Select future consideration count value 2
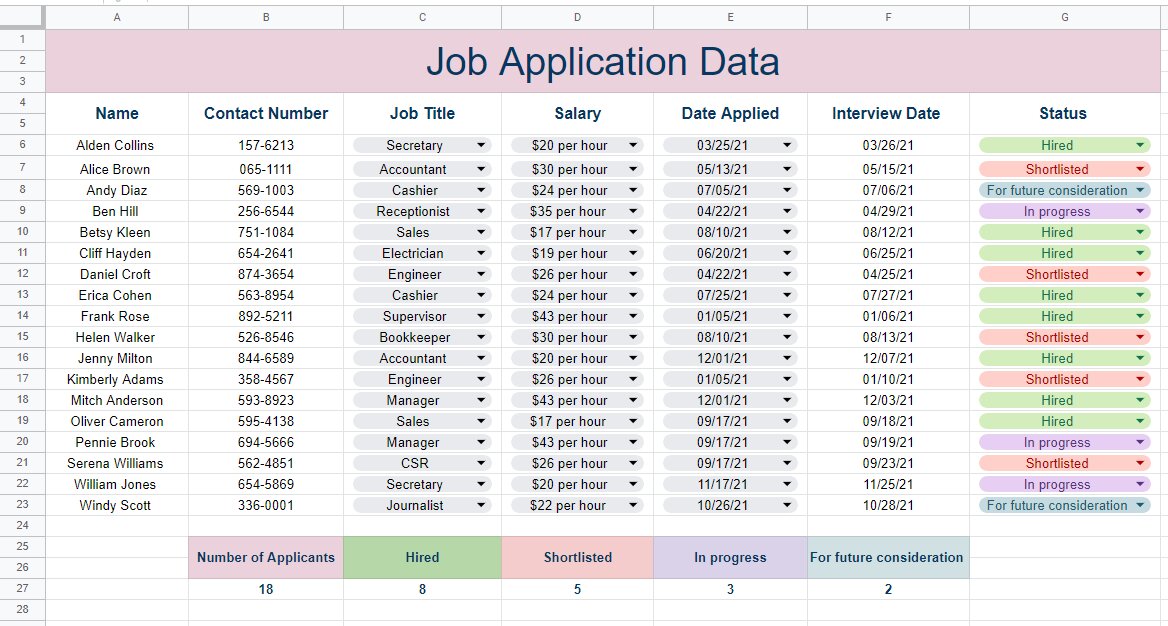Image resolution: width=1168 pixels, height=626 pixels. coord(888,589)
